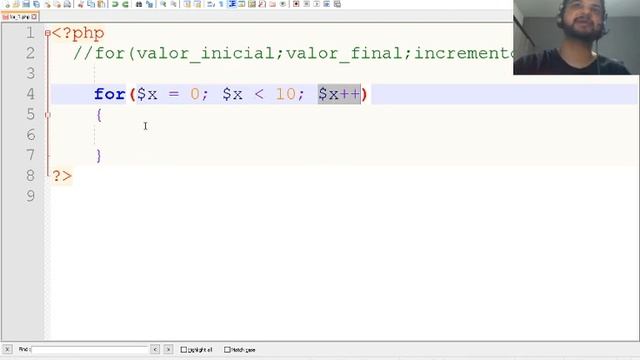
Task: Play back the recorded macro icon
Action: point(317,4)
